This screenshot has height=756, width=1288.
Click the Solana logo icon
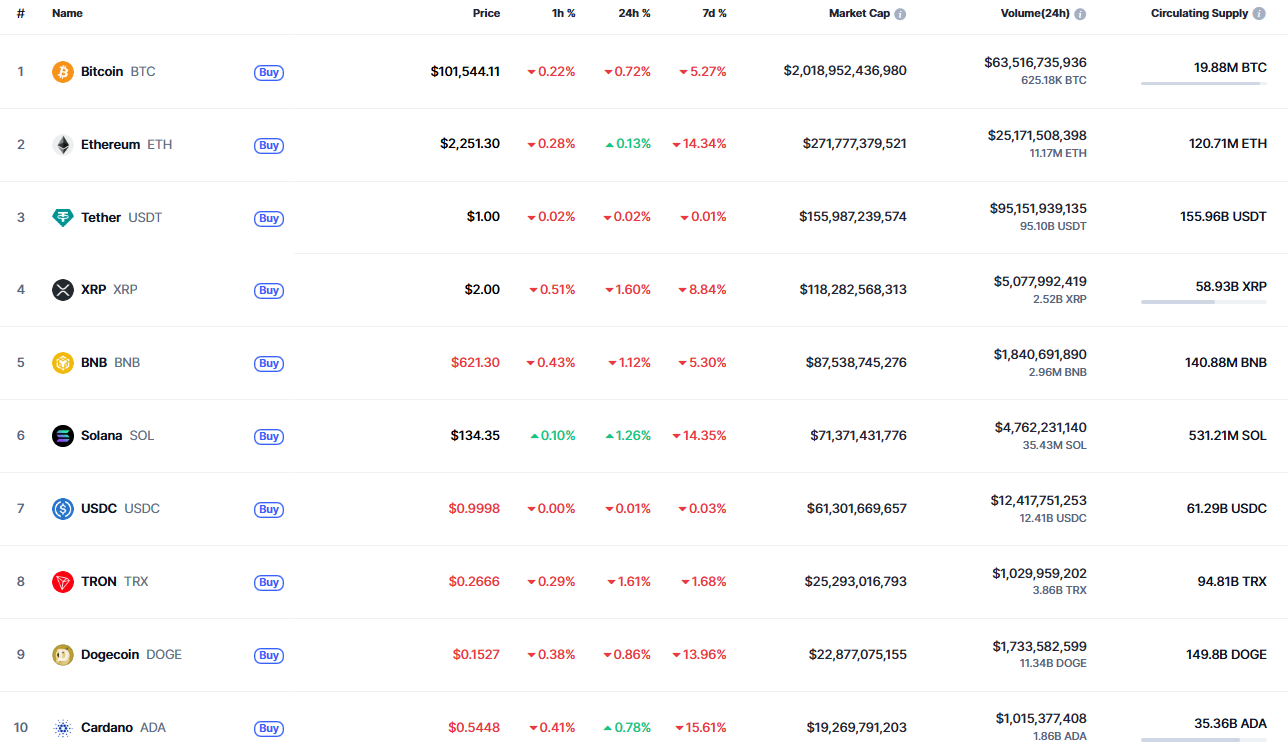coord(63,436)
